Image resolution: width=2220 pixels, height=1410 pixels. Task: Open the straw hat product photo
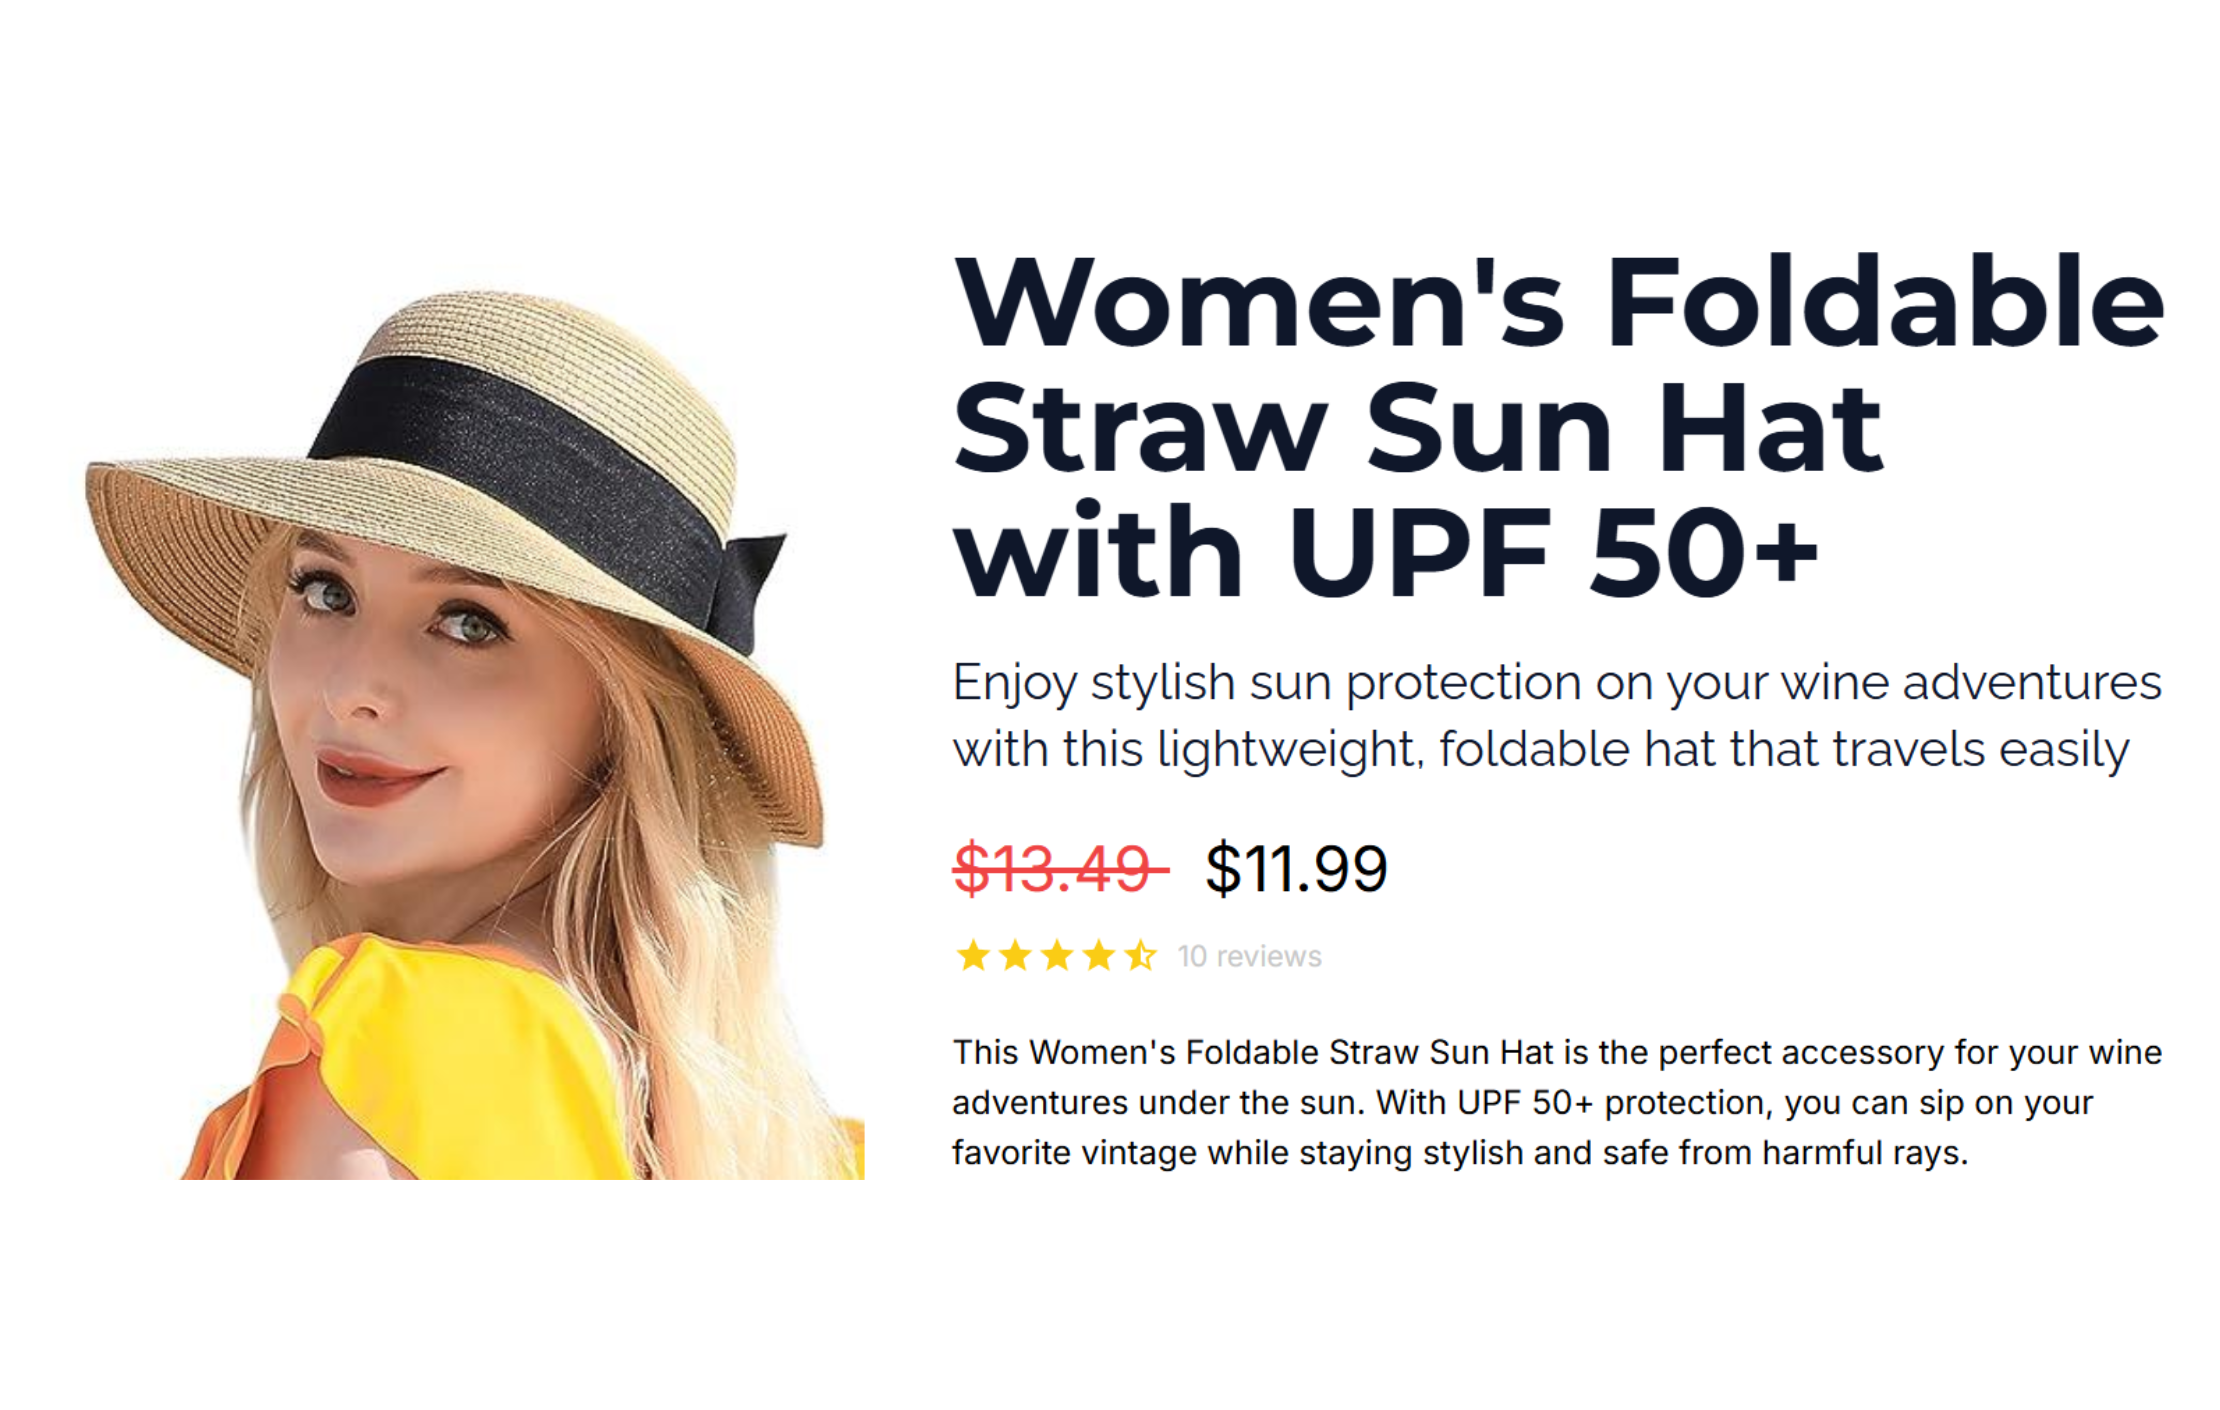click(474, 733)
